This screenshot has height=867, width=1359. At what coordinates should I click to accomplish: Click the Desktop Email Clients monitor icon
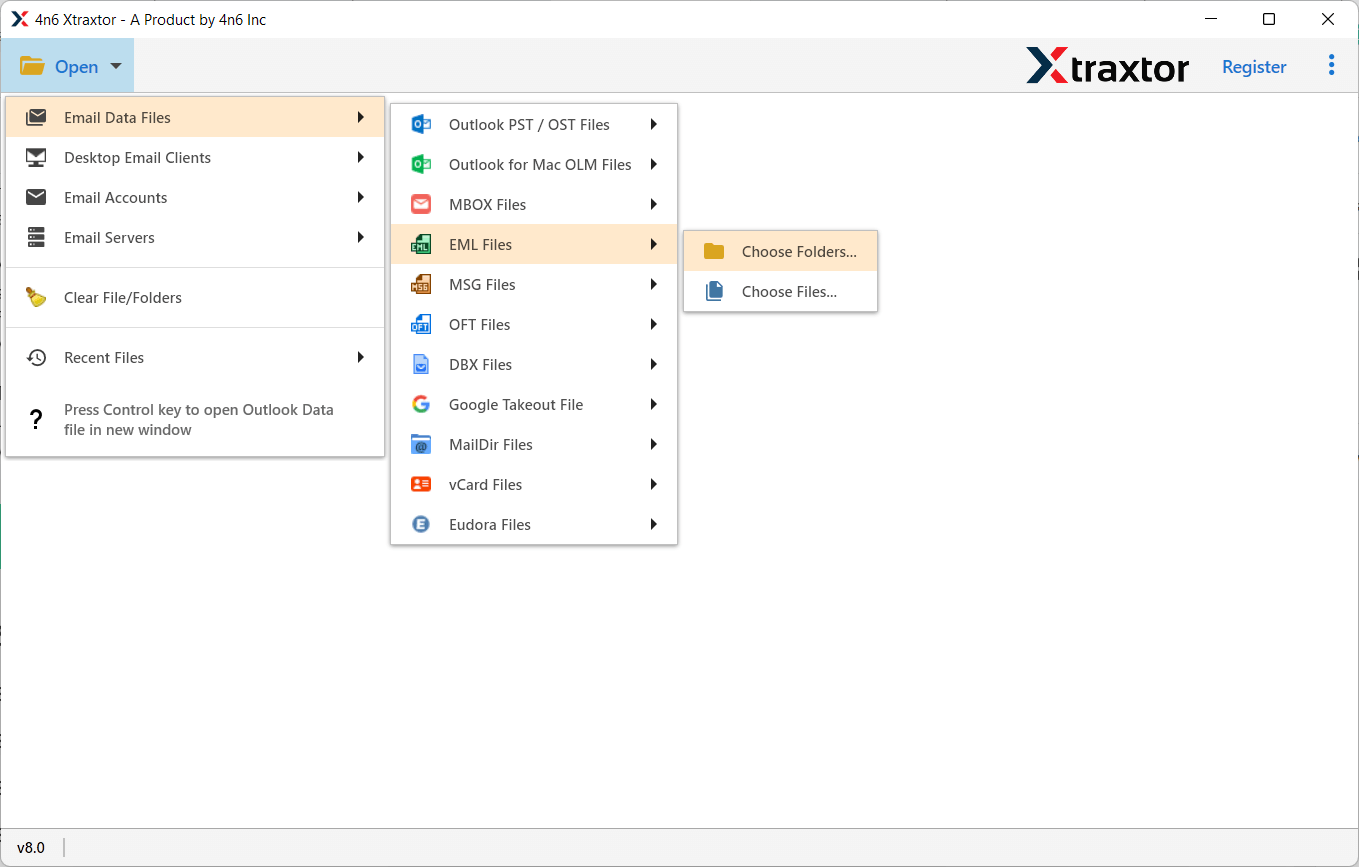click(x=36, y=157)
